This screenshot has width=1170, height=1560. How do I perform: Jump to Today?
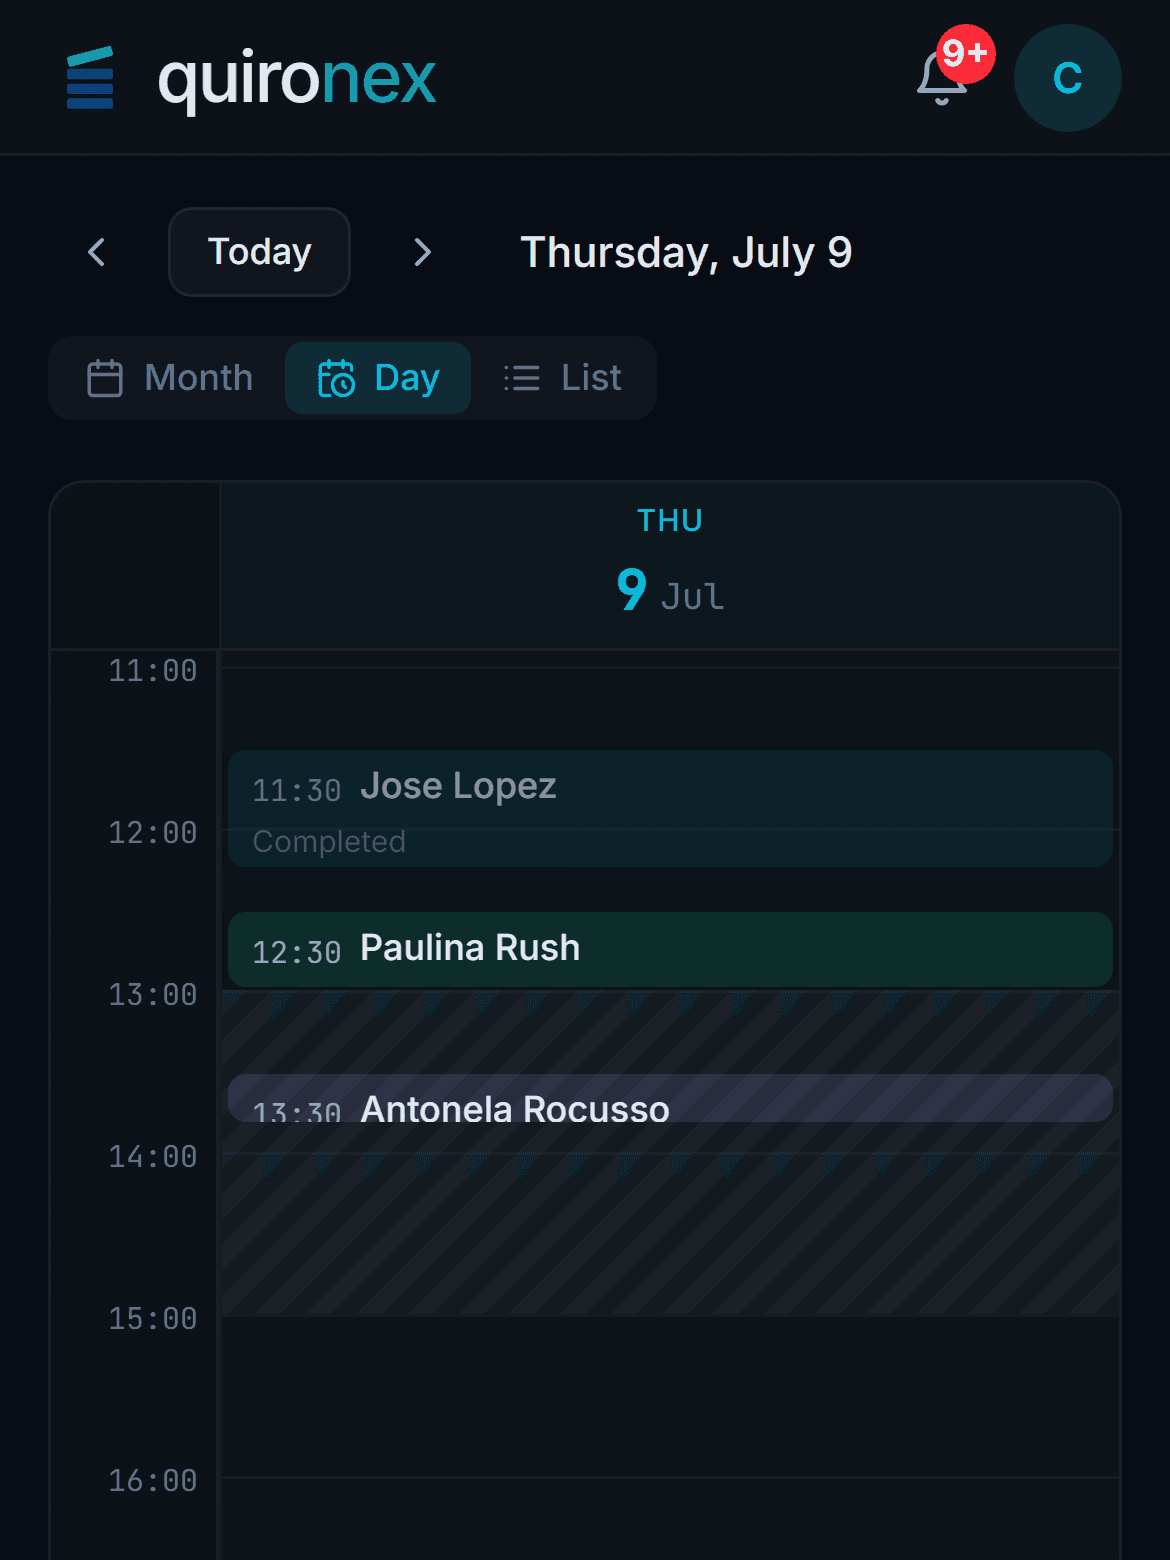click(x=259, y=252)
